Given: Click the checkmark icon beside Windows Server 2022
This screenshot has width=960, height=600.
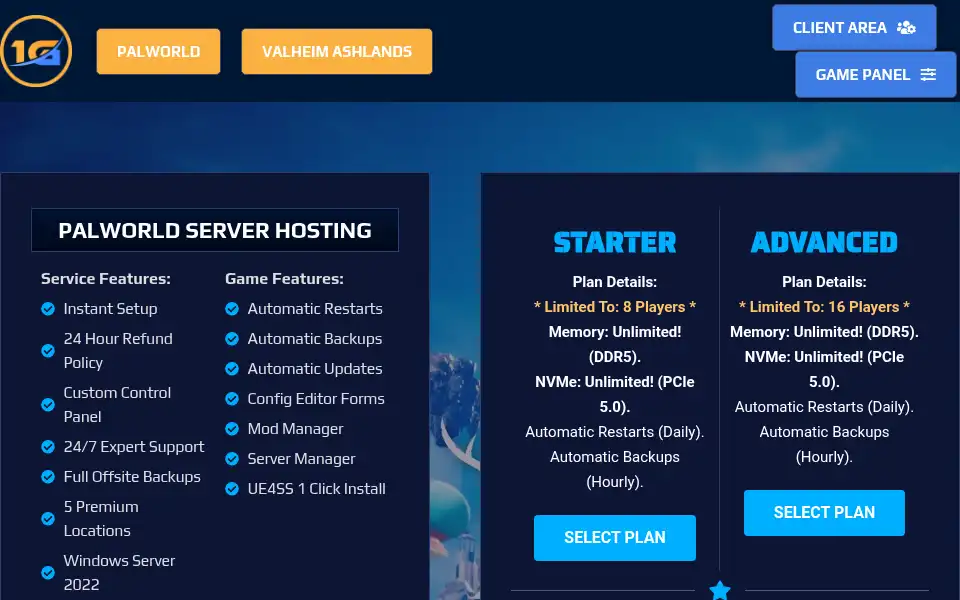Looking at the screenshot, I should (x=48, y=572).
